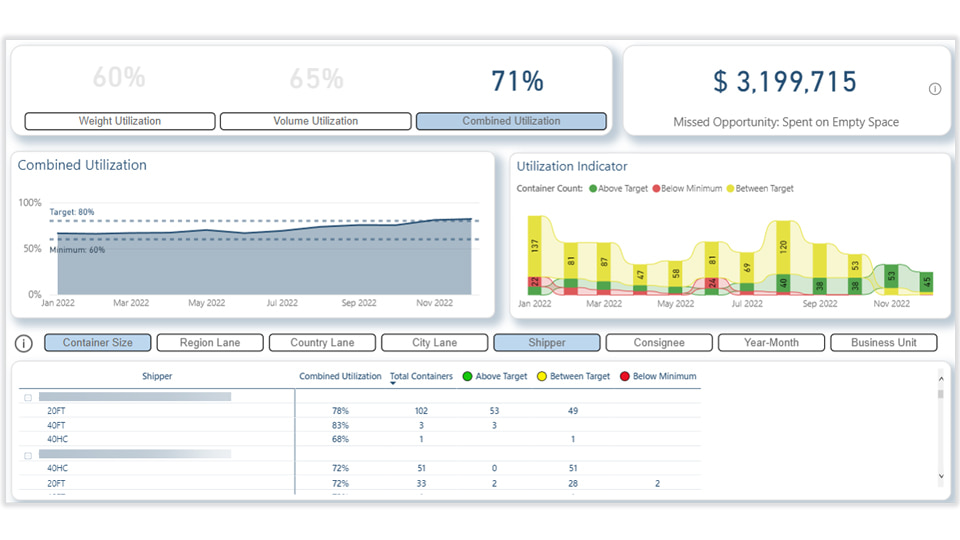This screenshot has width=960, height=540.
Task: Click the green Above Target column header icon
Action: click(x=465, y=377)
